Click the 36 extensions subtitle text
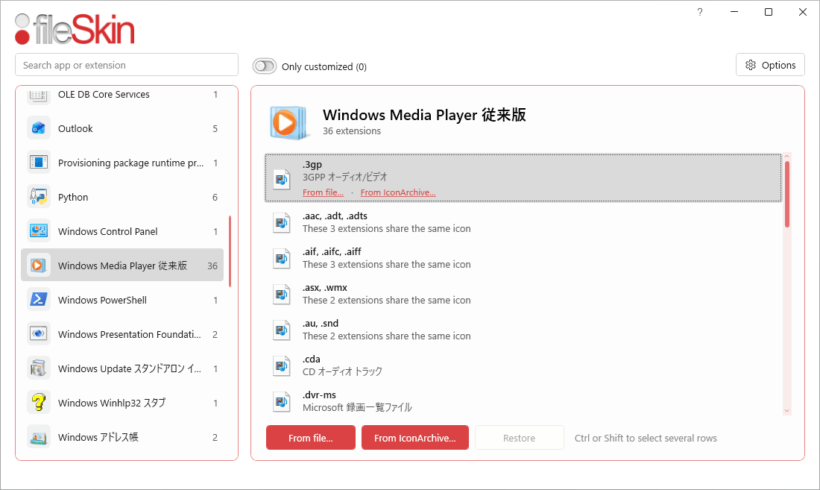Viewport: 820px width, 490px height. coord(351,131)
